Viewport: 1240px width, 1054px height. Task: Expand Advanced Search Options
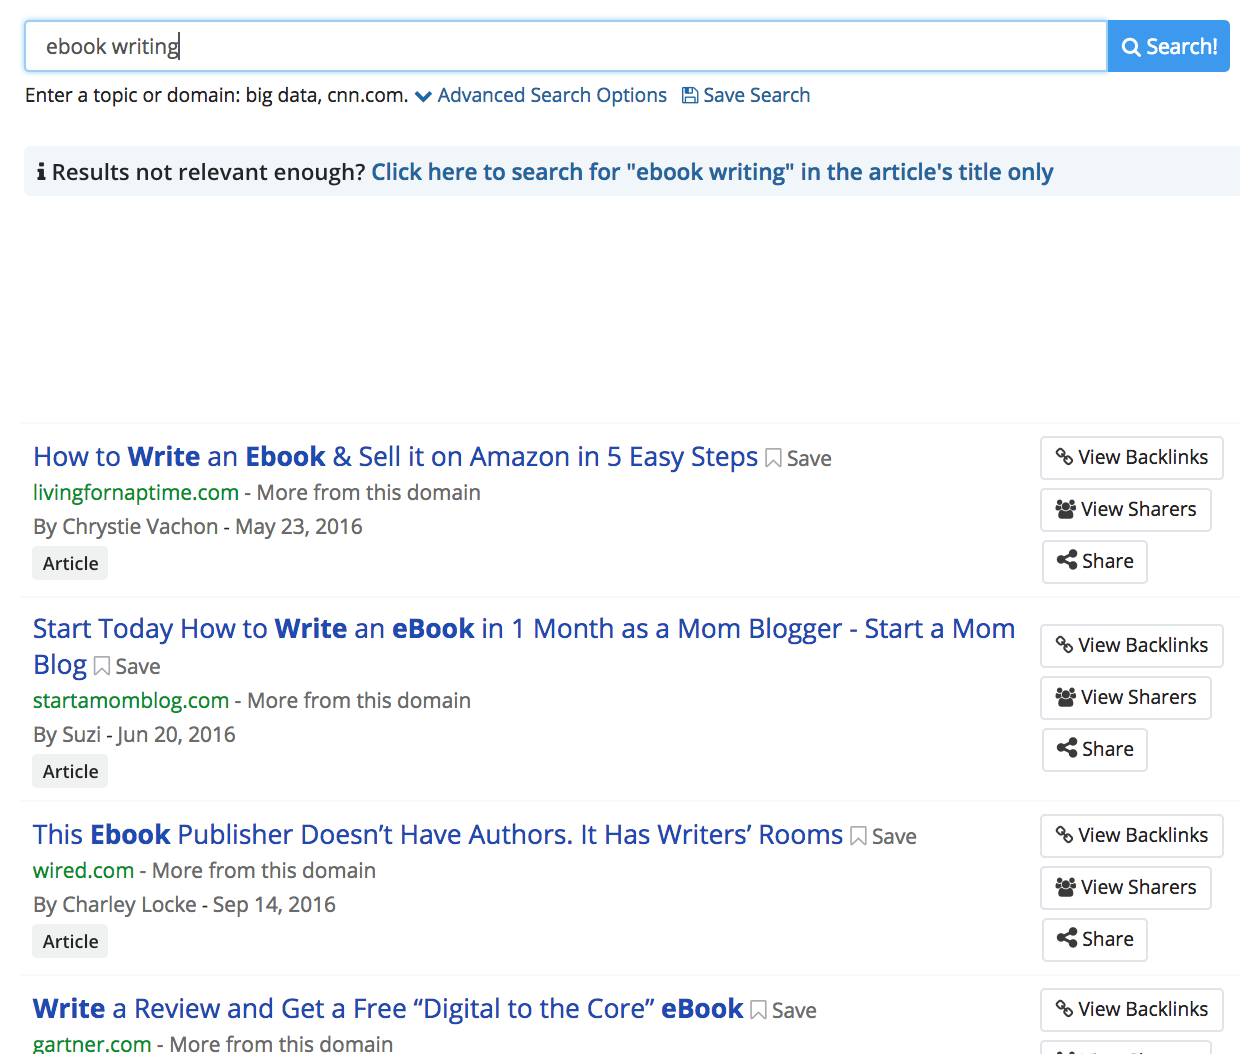(x=541, y=95)
